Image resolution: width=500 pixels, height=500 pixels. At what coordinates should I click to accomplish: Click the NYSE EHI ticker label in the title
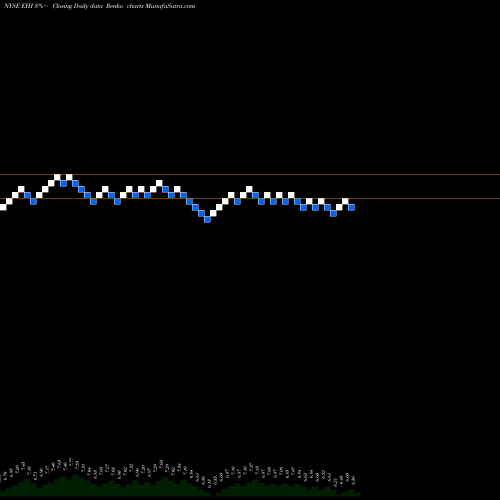click(x=19, y=6)
